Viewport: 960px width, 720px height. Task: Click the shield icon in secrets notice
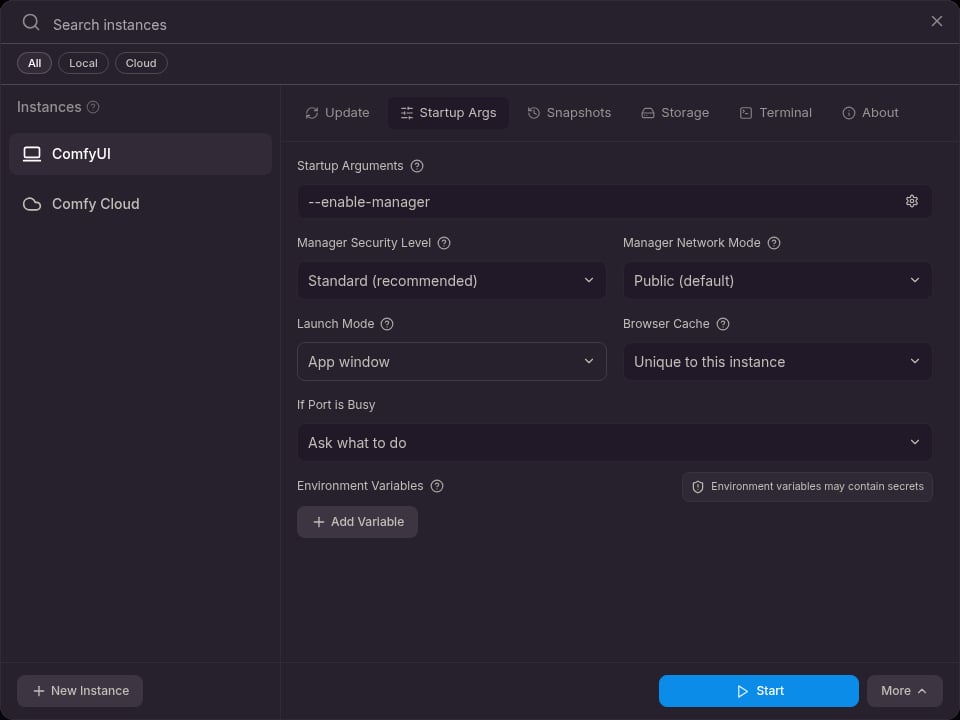[698, 487]
